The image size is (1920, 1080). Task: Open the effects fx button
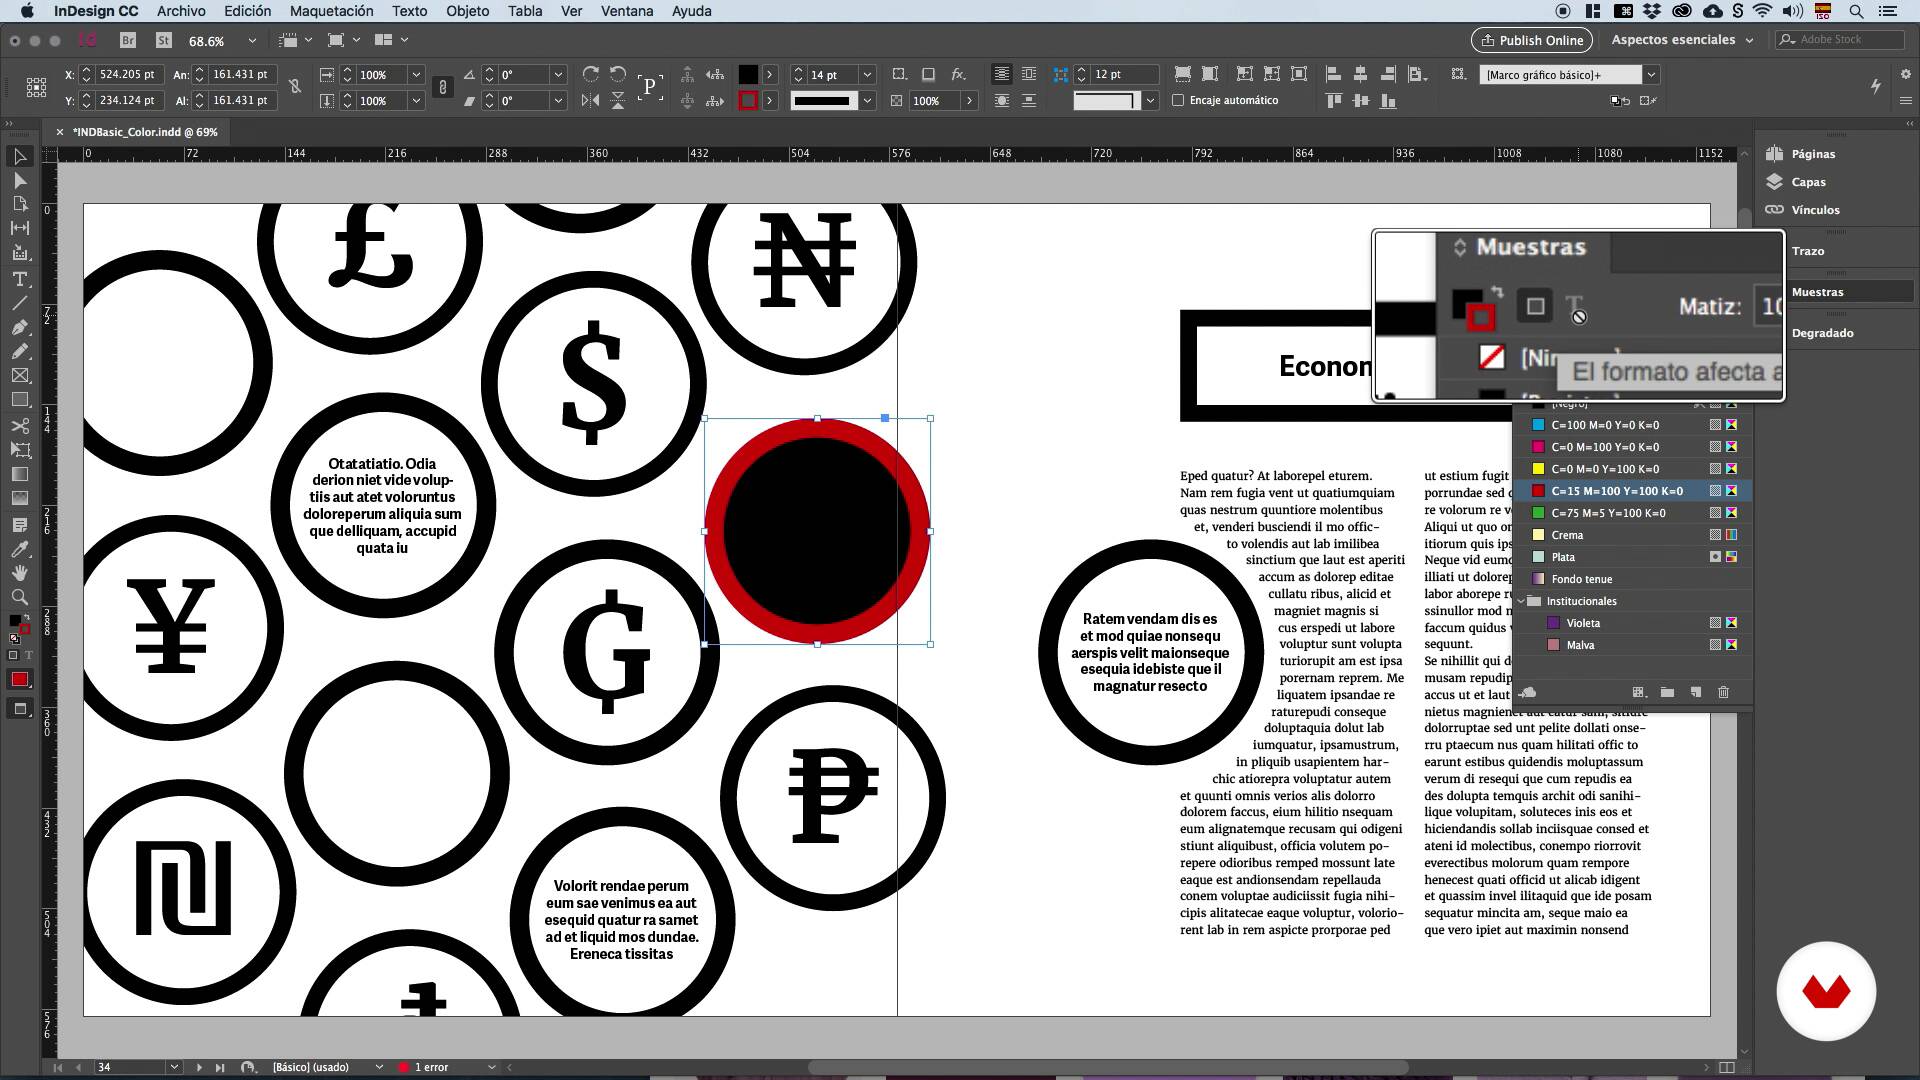[958, 74]
